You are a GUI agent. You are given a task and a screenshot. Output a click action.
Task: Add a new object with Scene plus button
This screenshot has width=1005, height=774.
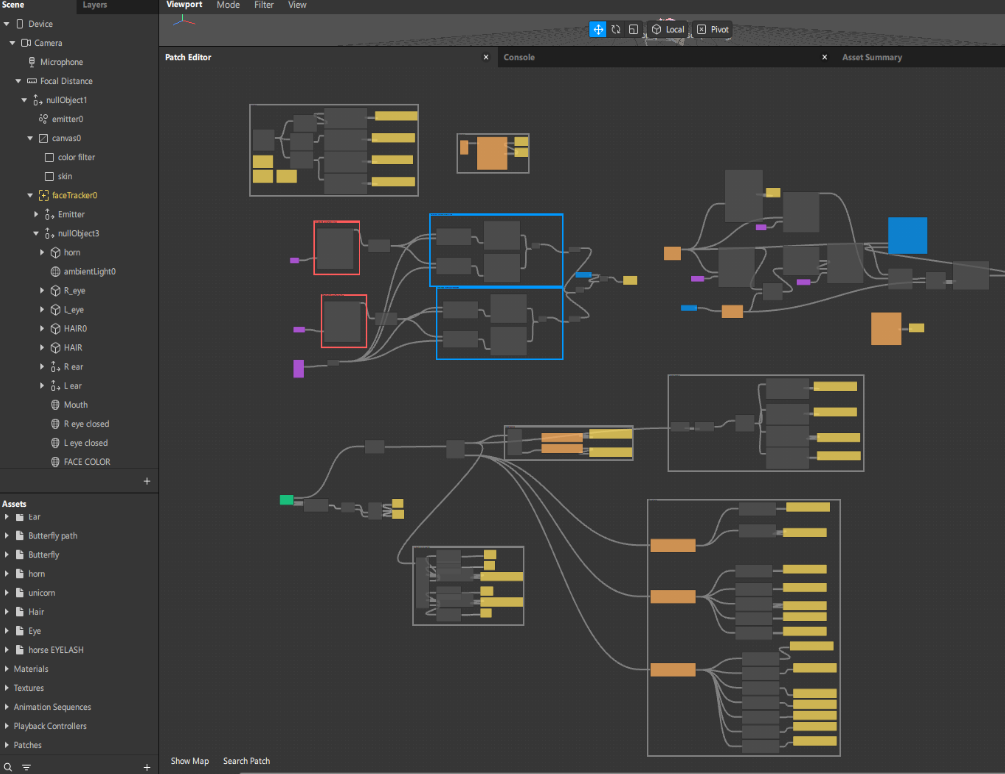pyautogui.click(x=147, y=481)
